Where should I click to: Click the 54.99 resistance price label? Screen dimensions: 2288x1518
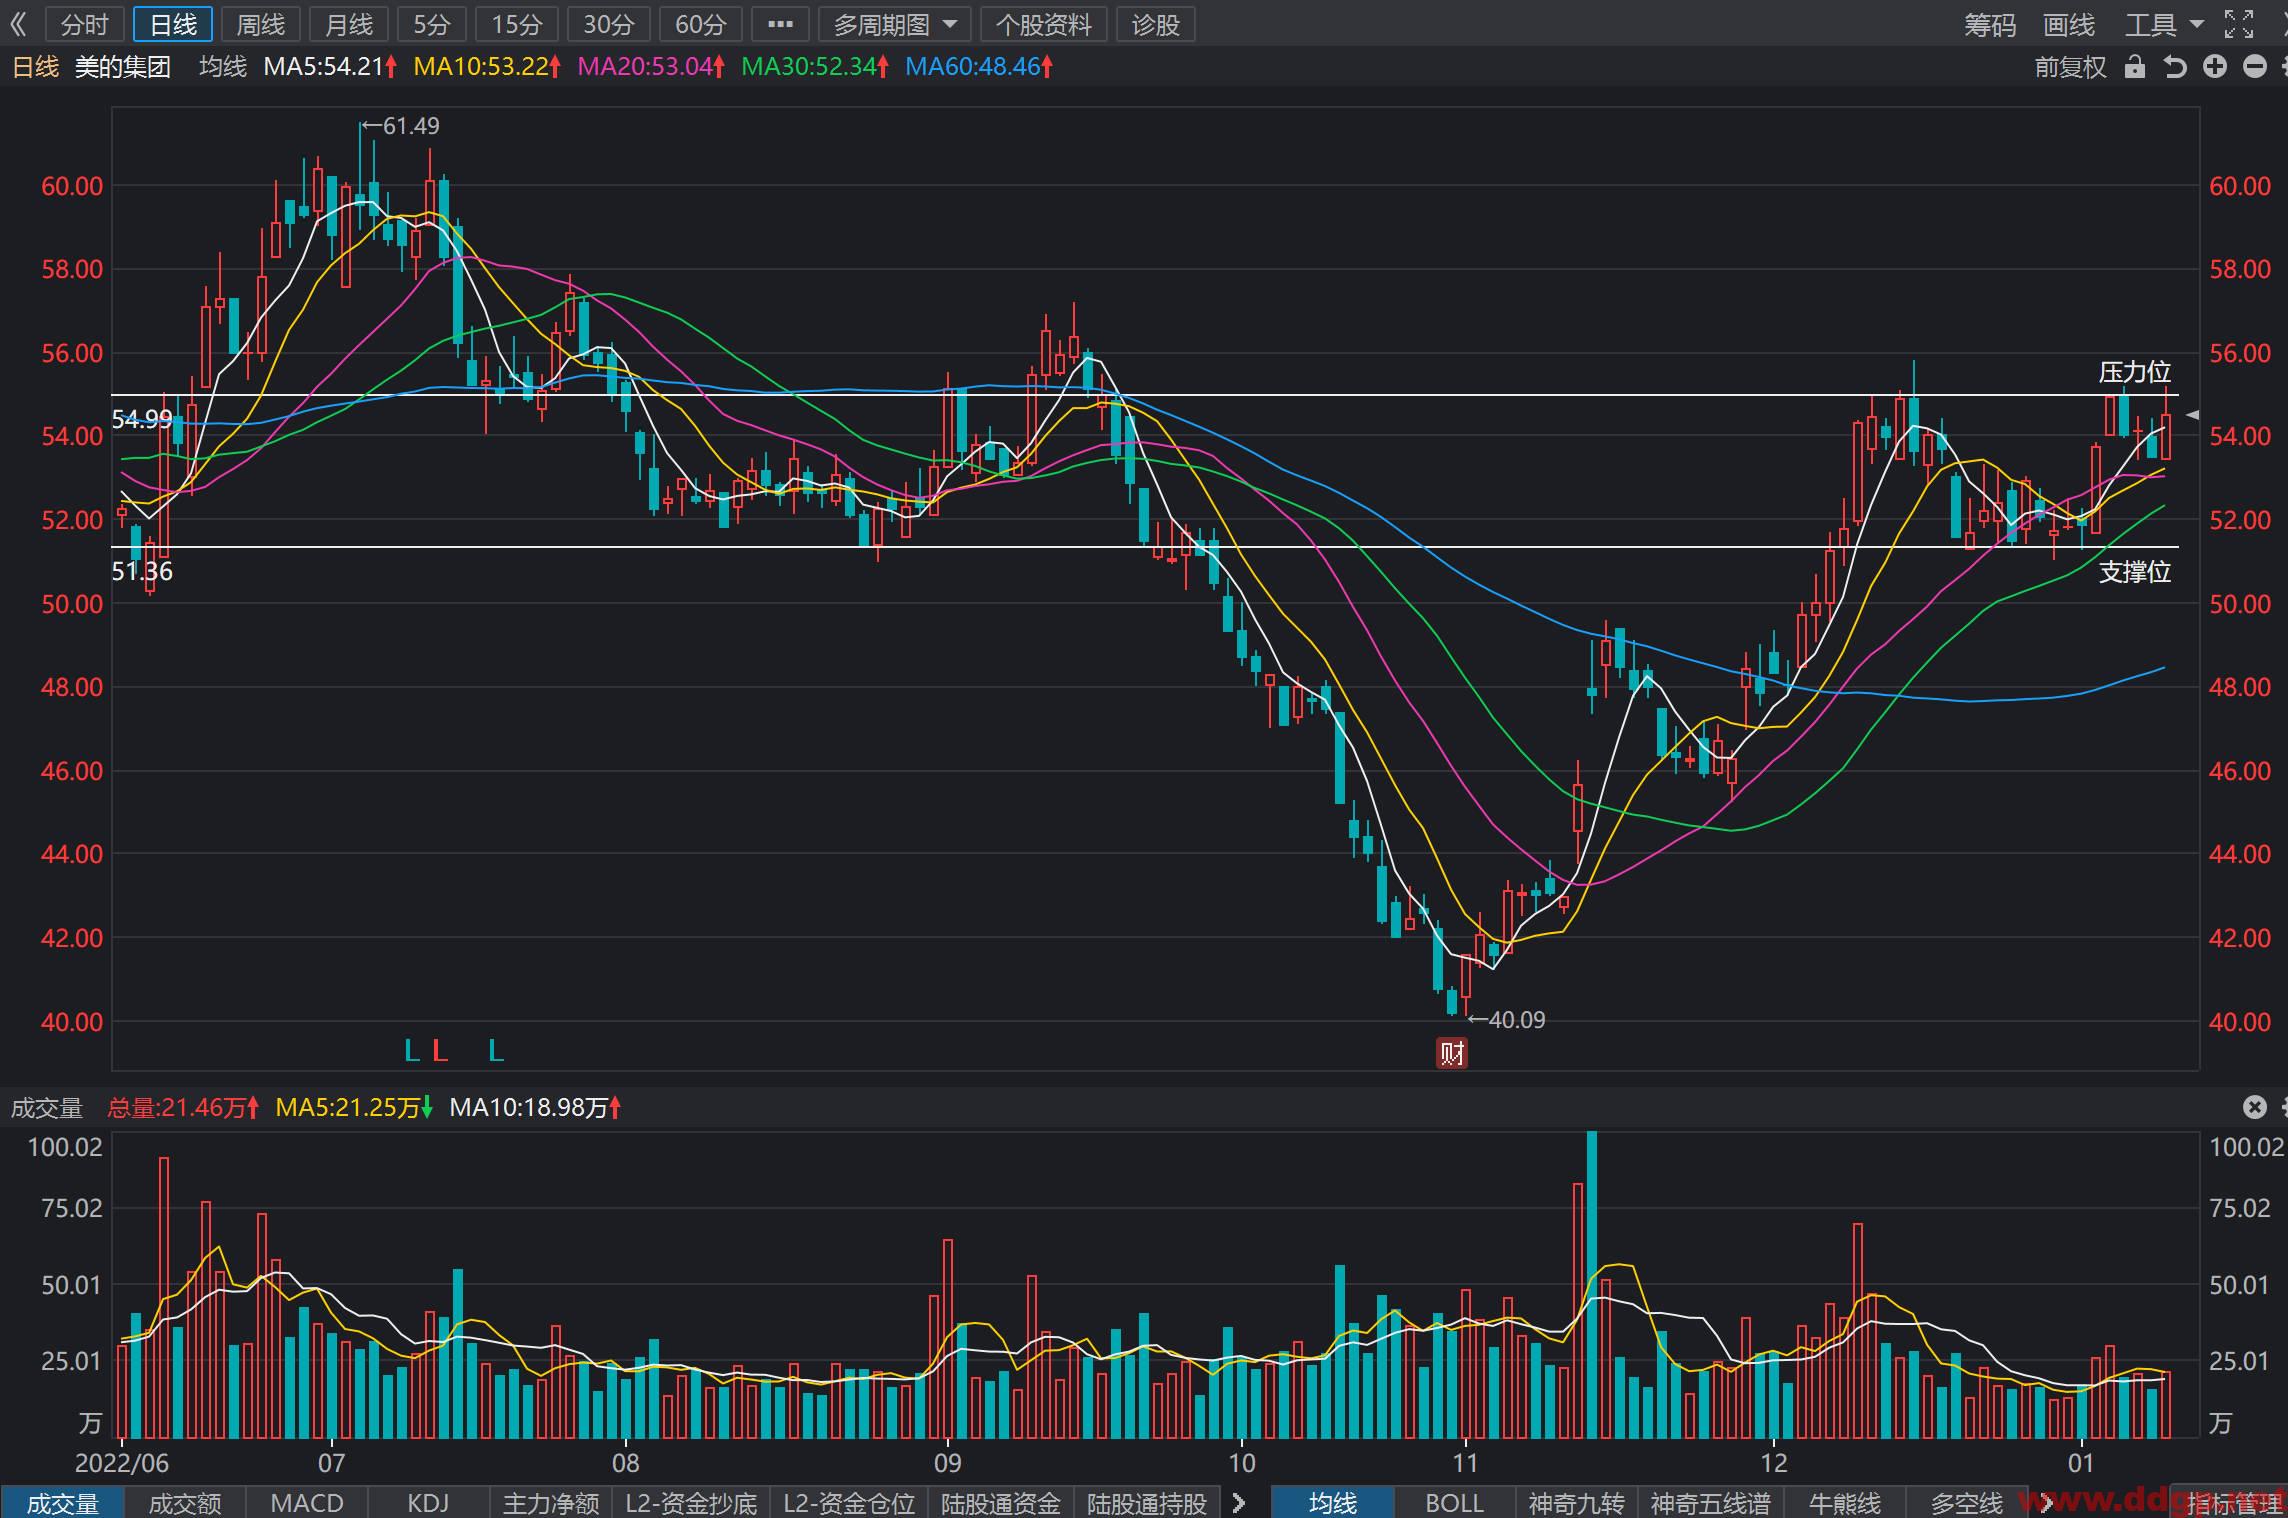(x=142, y=419)
